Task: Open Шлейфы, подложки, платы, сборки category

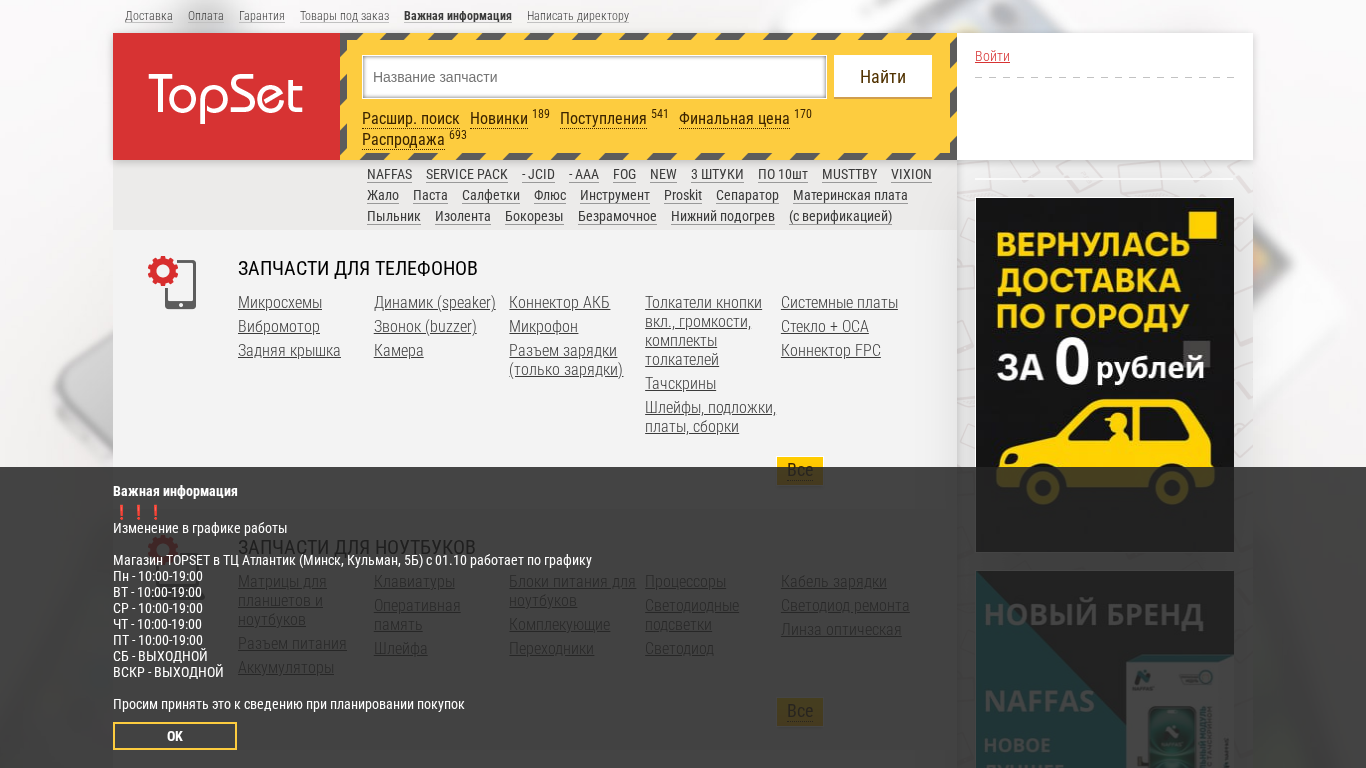Action: pos(710,417)
